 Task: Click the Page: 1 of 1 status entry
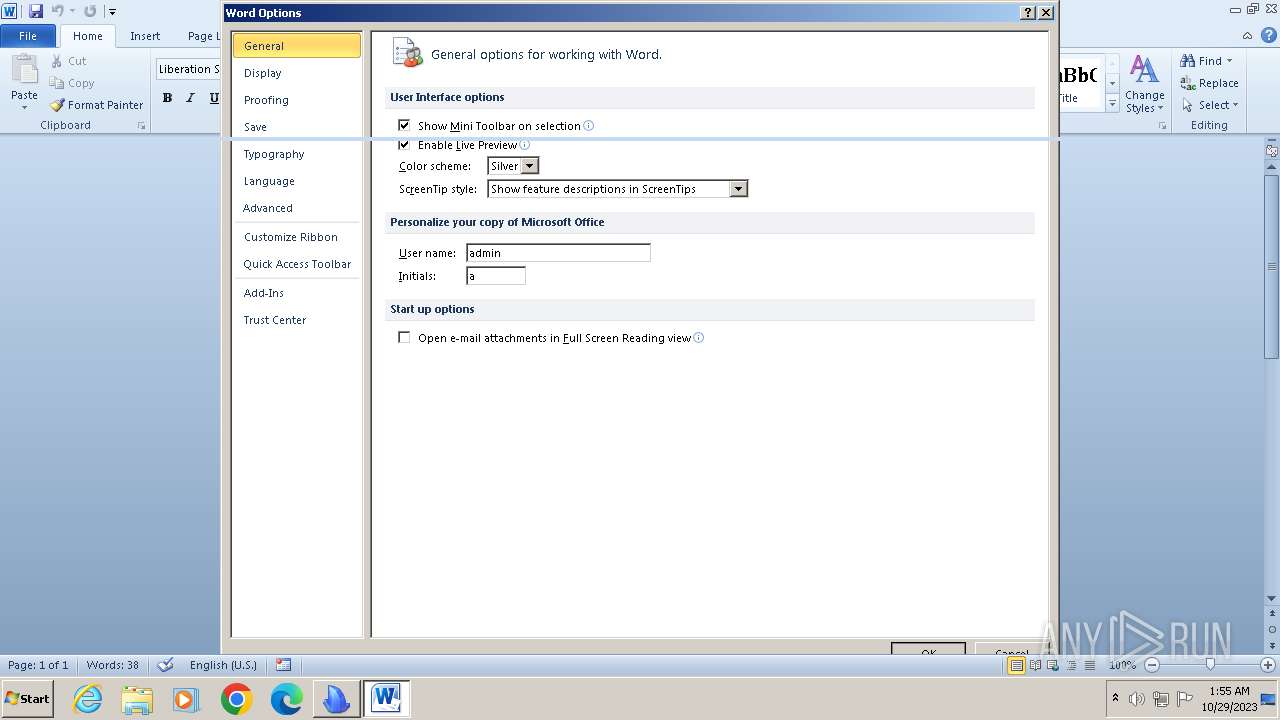tap(38, 665)
